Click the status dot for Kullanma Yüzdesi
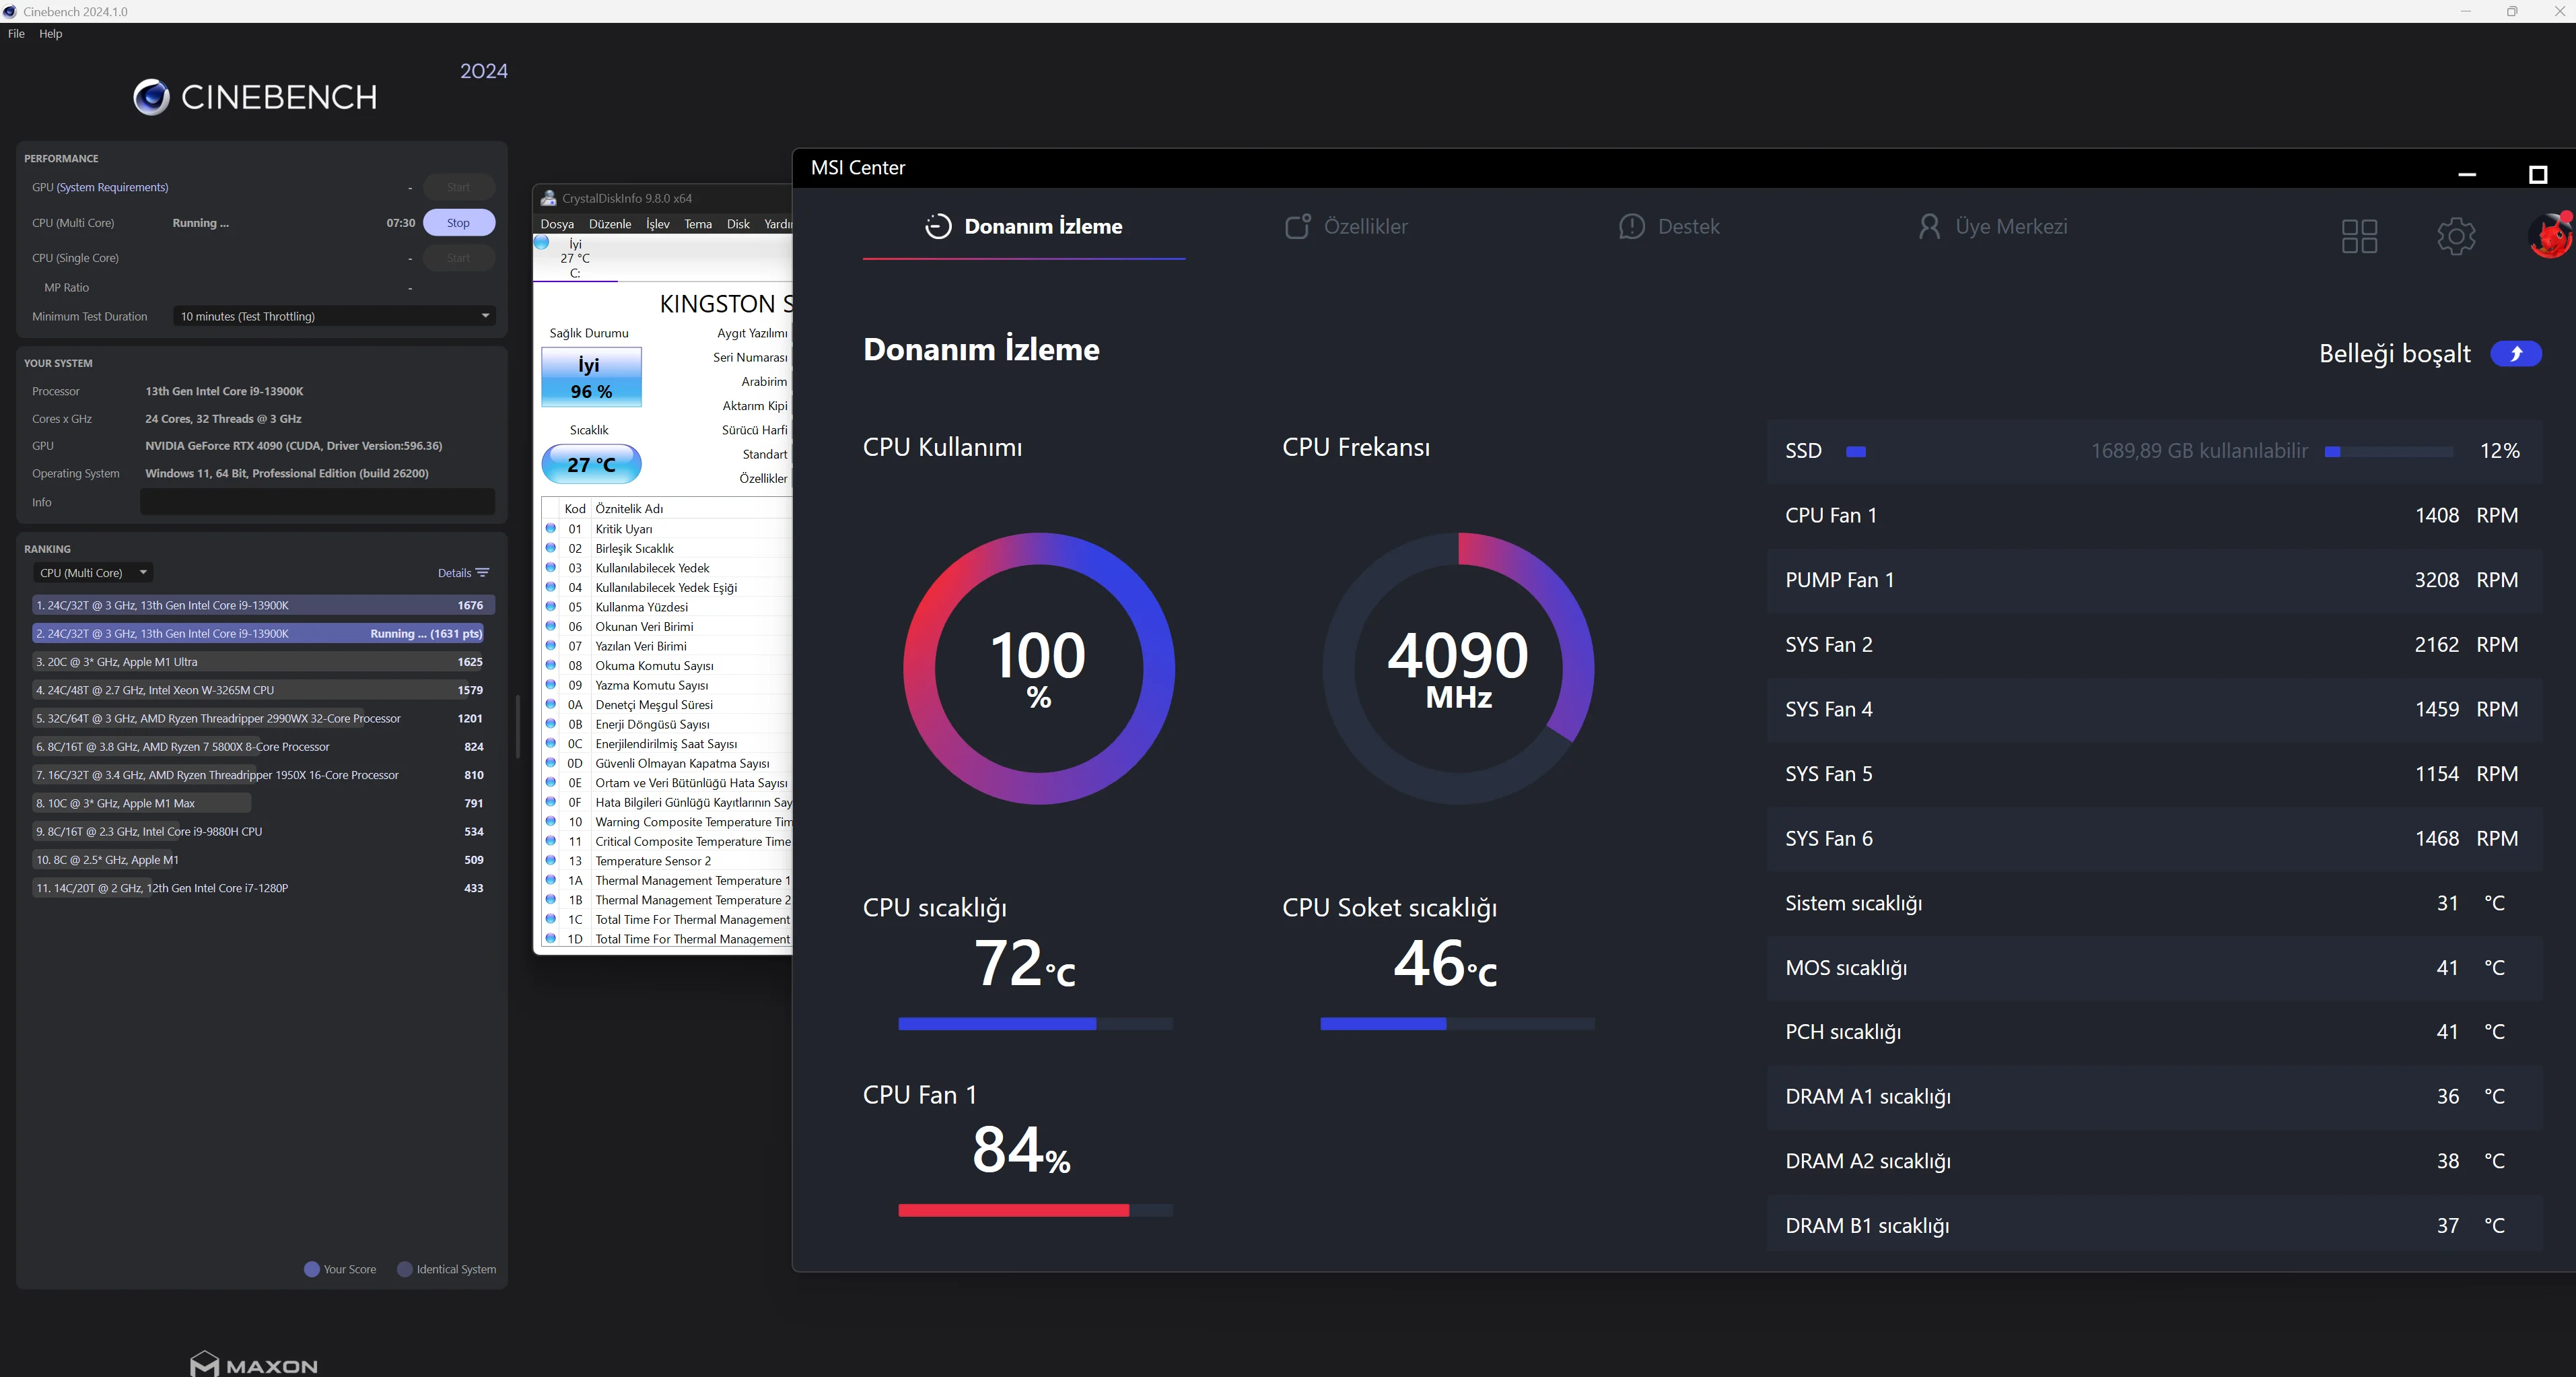2576x1377 pixels. click(550, 607)
